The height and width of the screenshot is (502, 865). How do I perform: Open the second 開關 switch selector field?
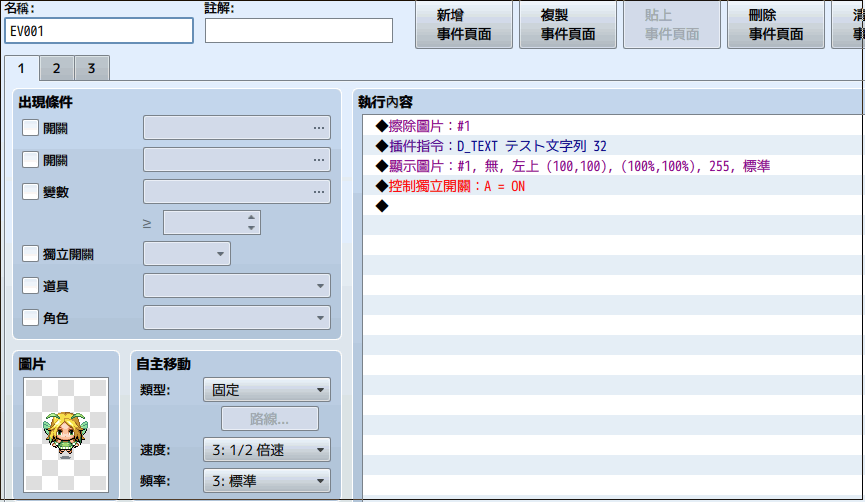click(x=237, y=160)
